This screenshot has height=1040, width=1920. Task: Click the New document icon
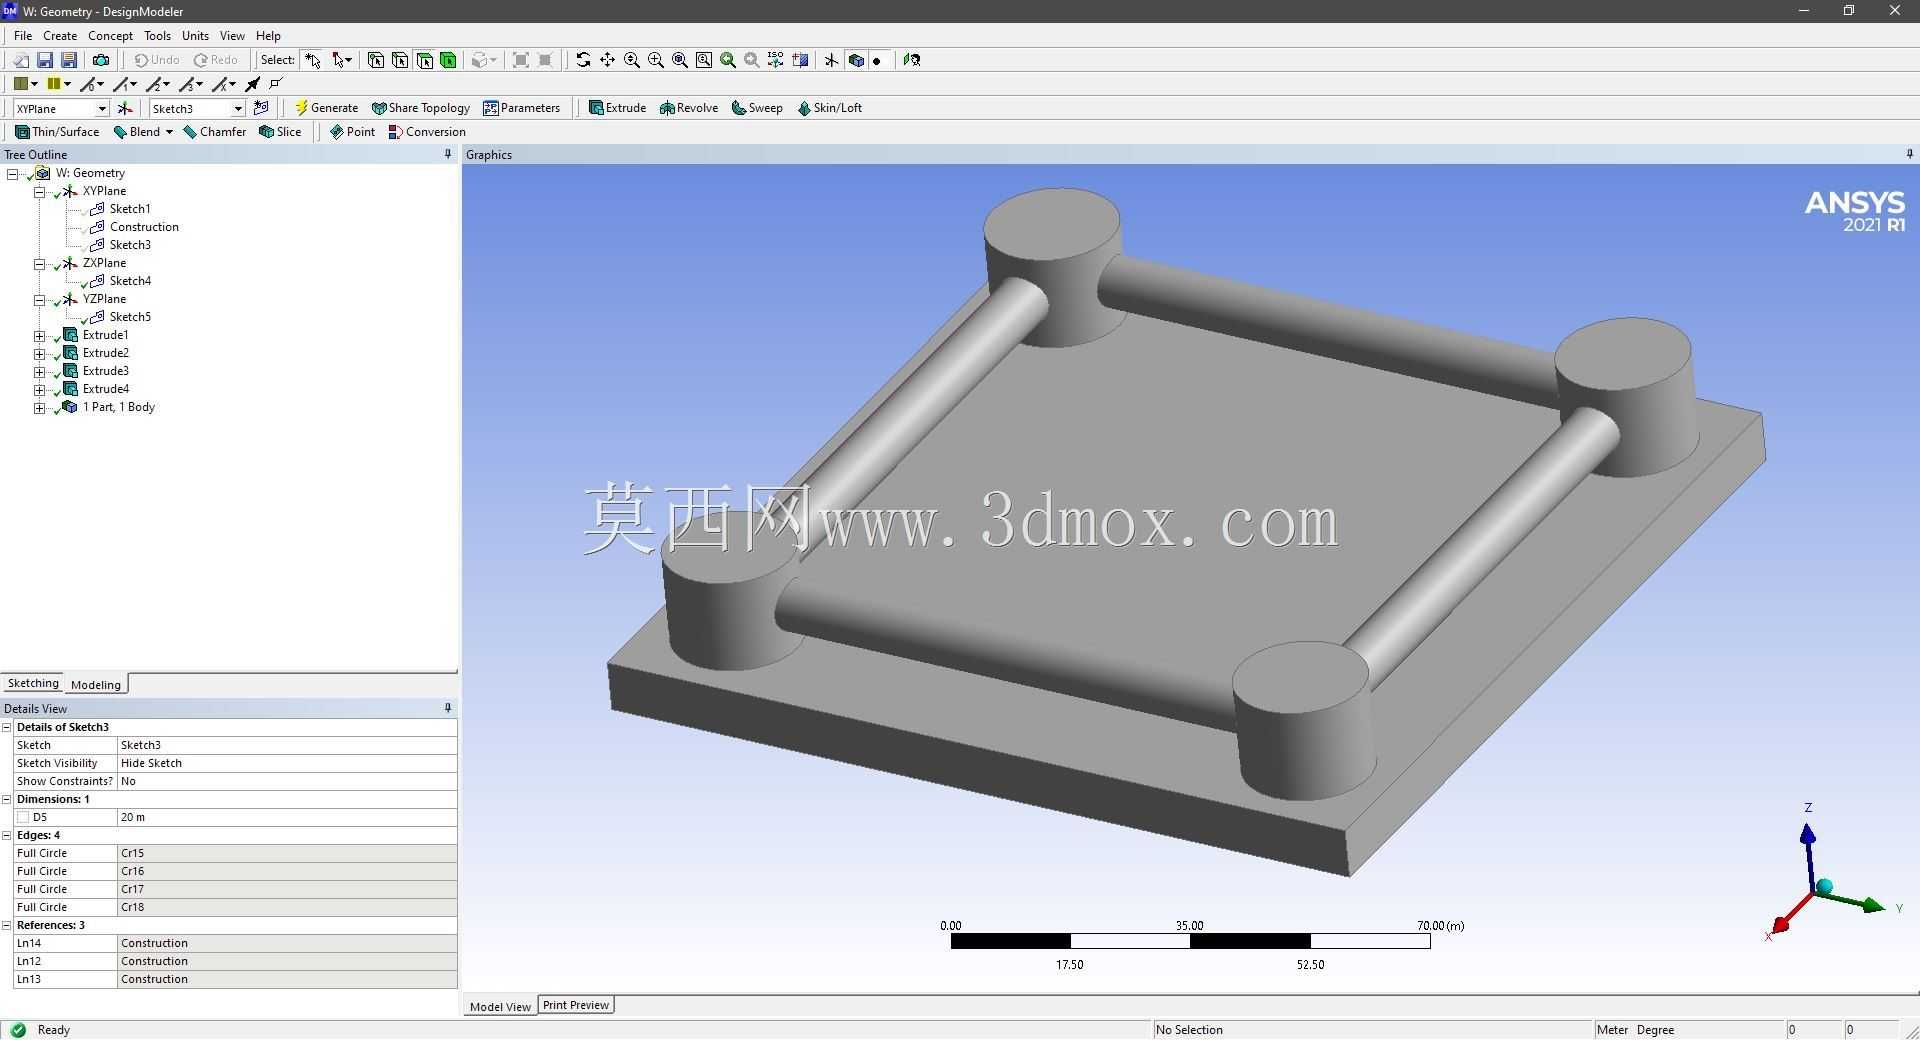(x=20, y=60)
